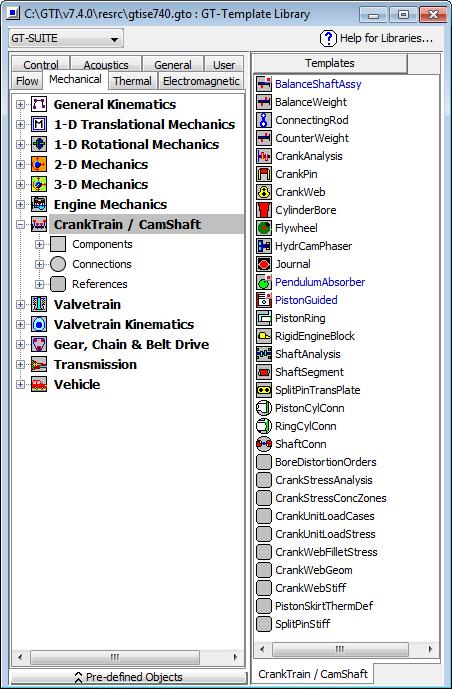452x689 pixels.
Task: Choose the CylinderBore template icon
Action: 264,210
